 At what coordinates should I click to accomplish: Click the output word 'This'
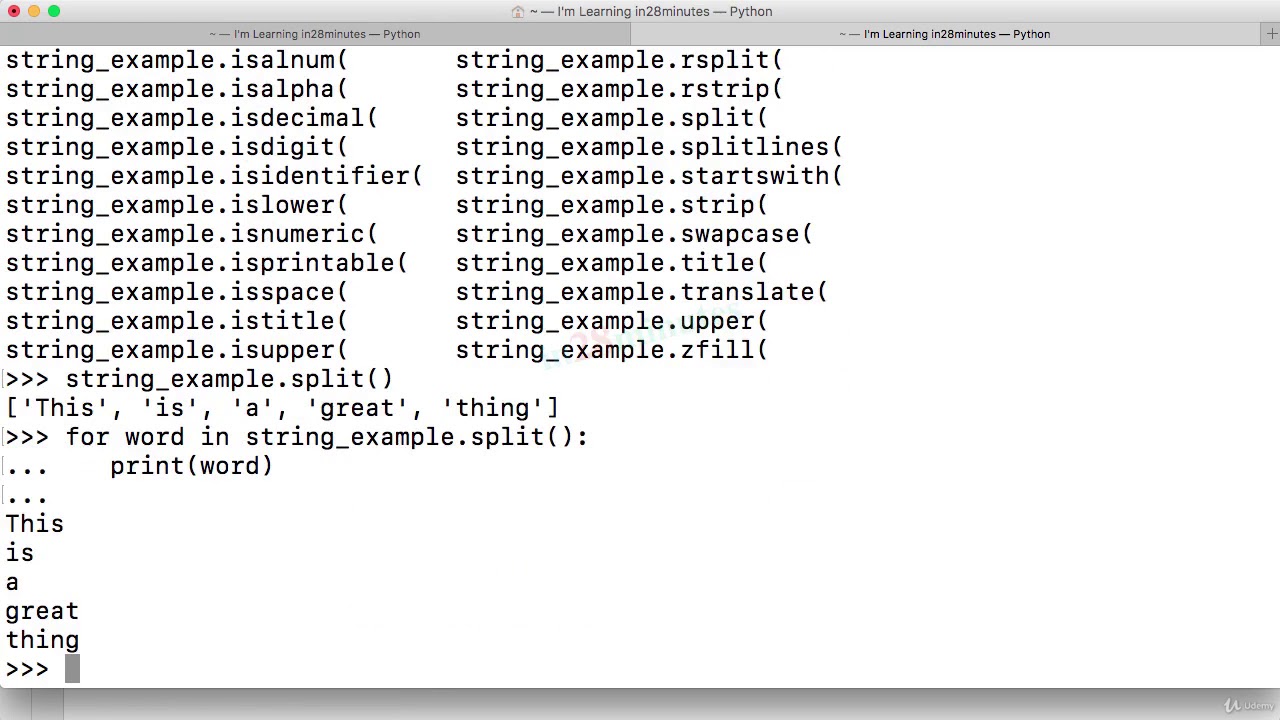pos(35,524)
